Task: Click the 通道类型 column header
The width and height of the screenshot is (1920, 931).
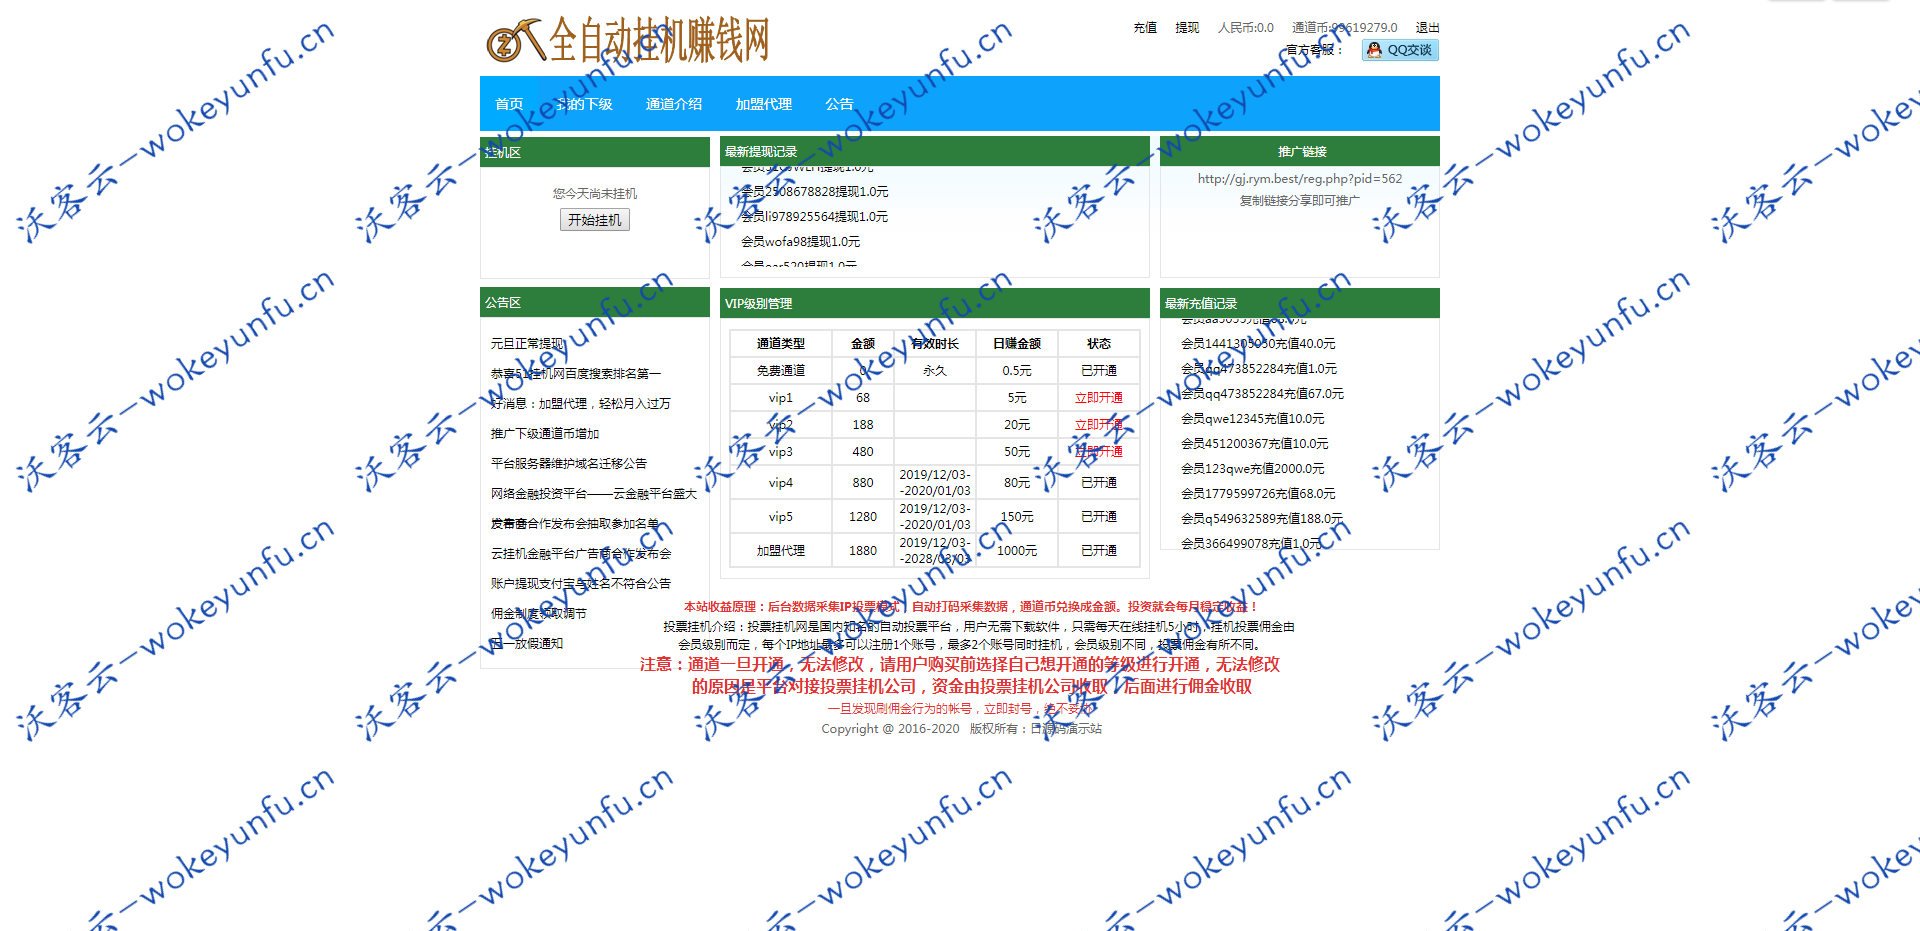Action: pos(781,344)
